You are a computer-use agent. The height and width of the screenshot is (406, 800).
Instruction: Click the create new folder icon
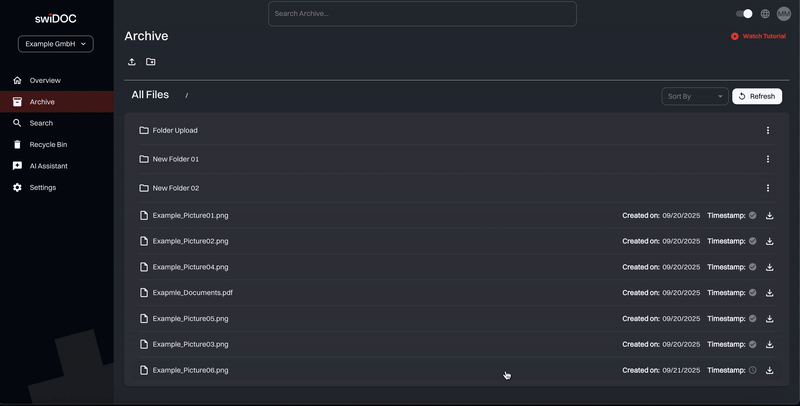pos(151,62)
